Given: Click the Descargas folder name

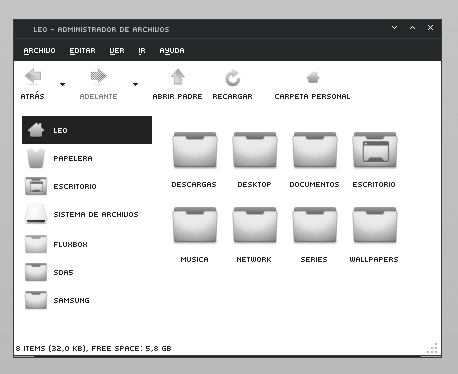Looking at the screenshot, I should [x=194, y=184].
